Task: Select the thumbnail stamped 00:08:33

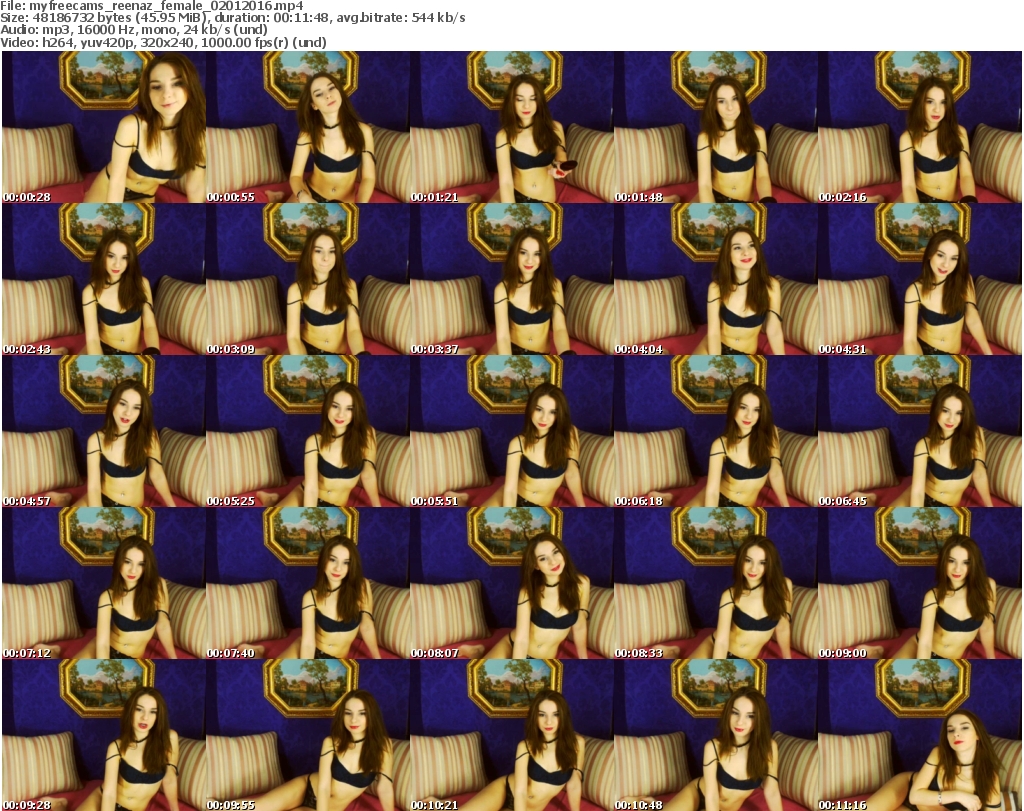Action: click(715, 583)
